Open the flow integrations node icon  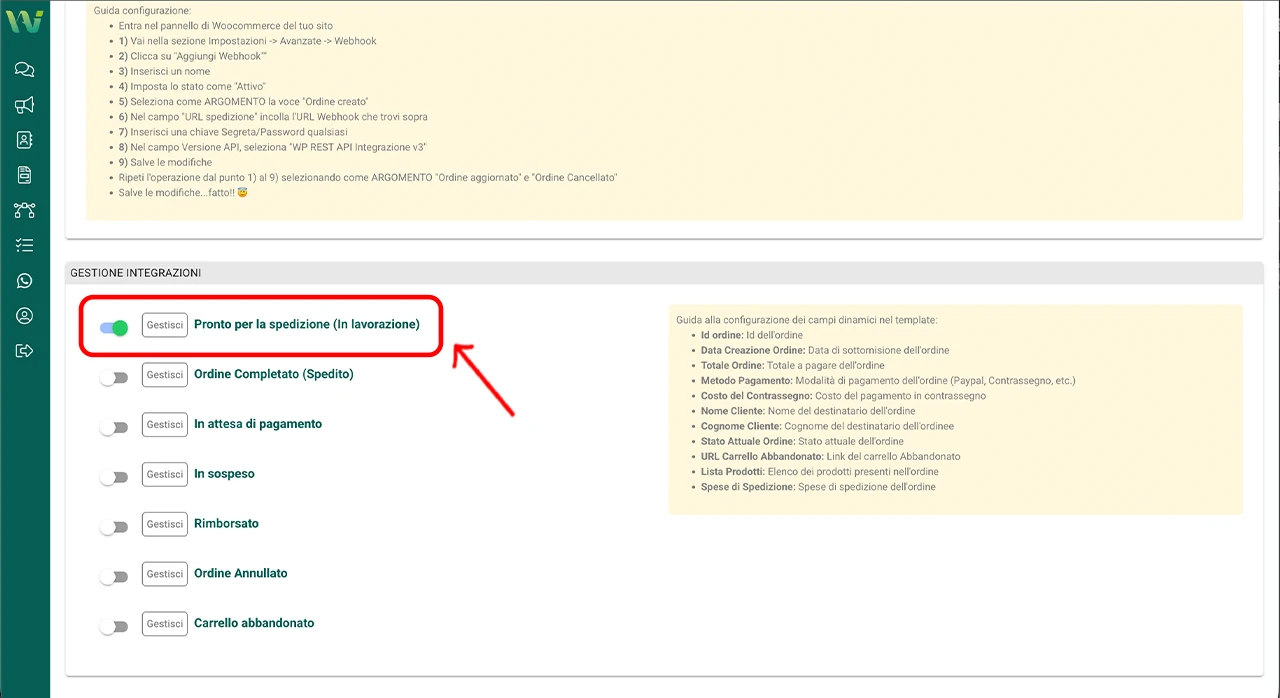[x=25, y=210]
